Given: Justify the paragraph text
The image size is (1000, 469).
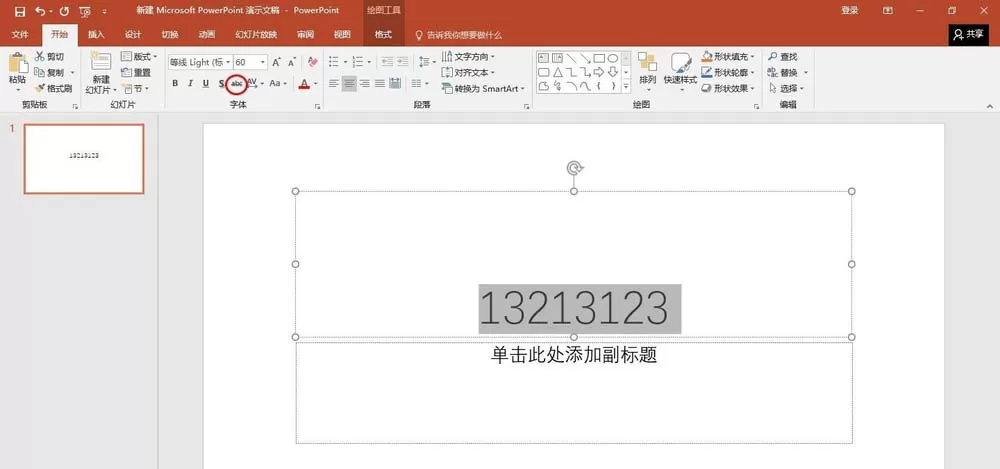Looking at the screenshot, I should (x=380, y=84).
